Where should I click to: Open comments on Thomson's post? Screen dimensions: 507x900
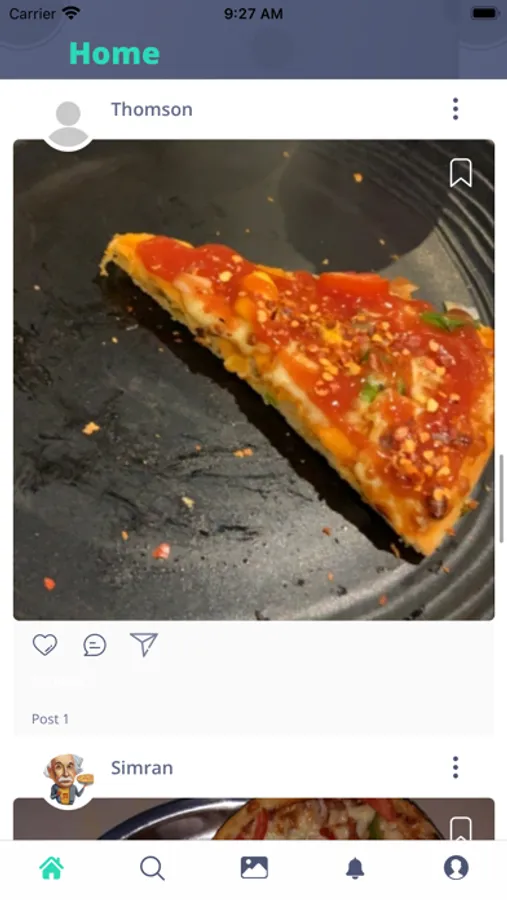click(95, 645)
